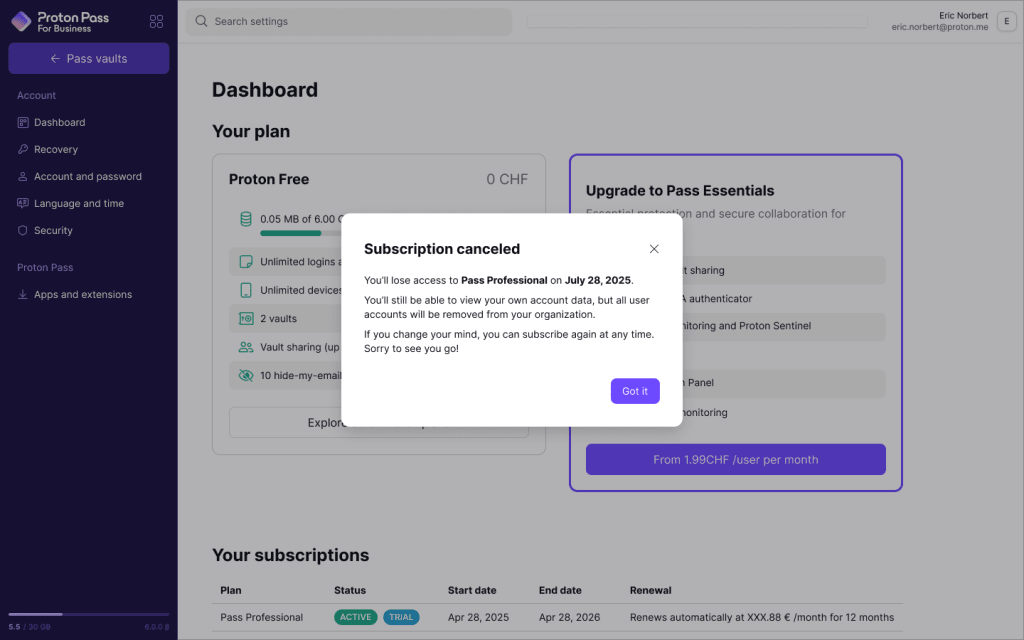Image resolution: width=1024 pixels, height=640 pixels.
Task: Click the Explore other plans button
Action: [379, 423]
